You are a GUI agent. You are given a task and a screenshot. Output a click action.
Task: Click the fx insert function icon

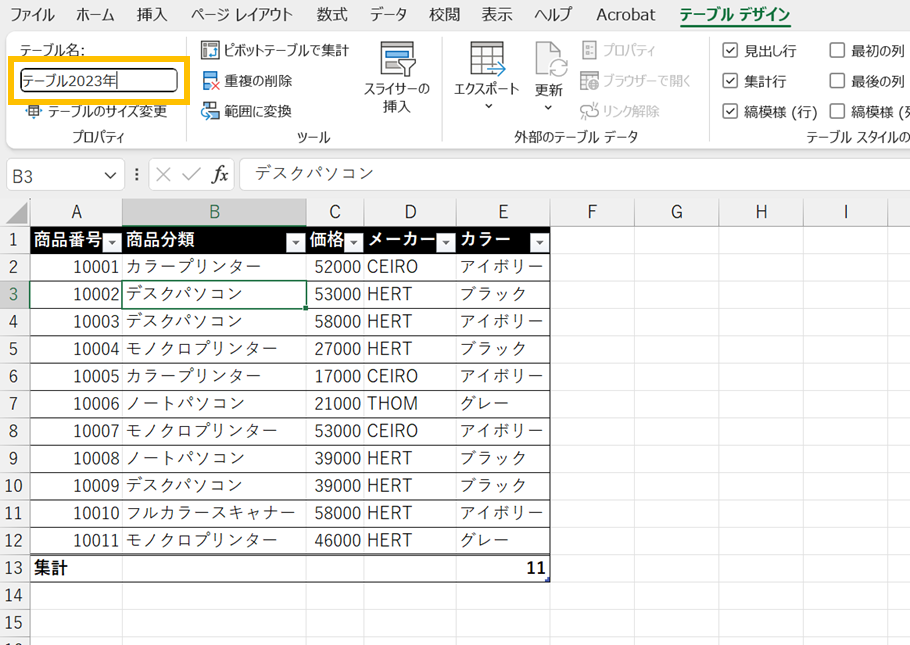click(220, 175)
